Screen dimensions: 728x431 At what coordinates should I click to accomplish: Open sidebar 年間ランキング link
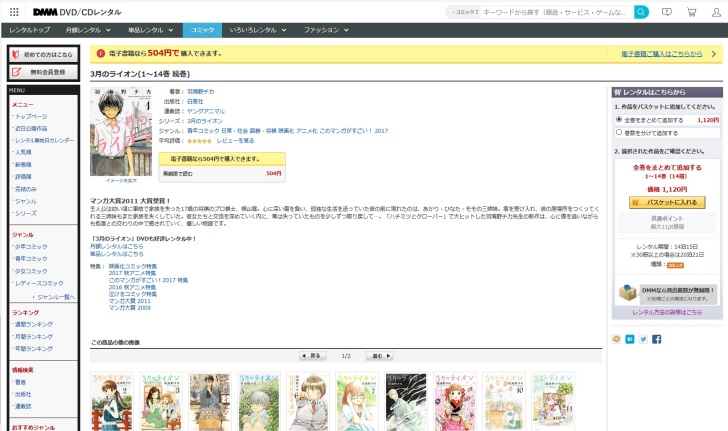[34, 348]
